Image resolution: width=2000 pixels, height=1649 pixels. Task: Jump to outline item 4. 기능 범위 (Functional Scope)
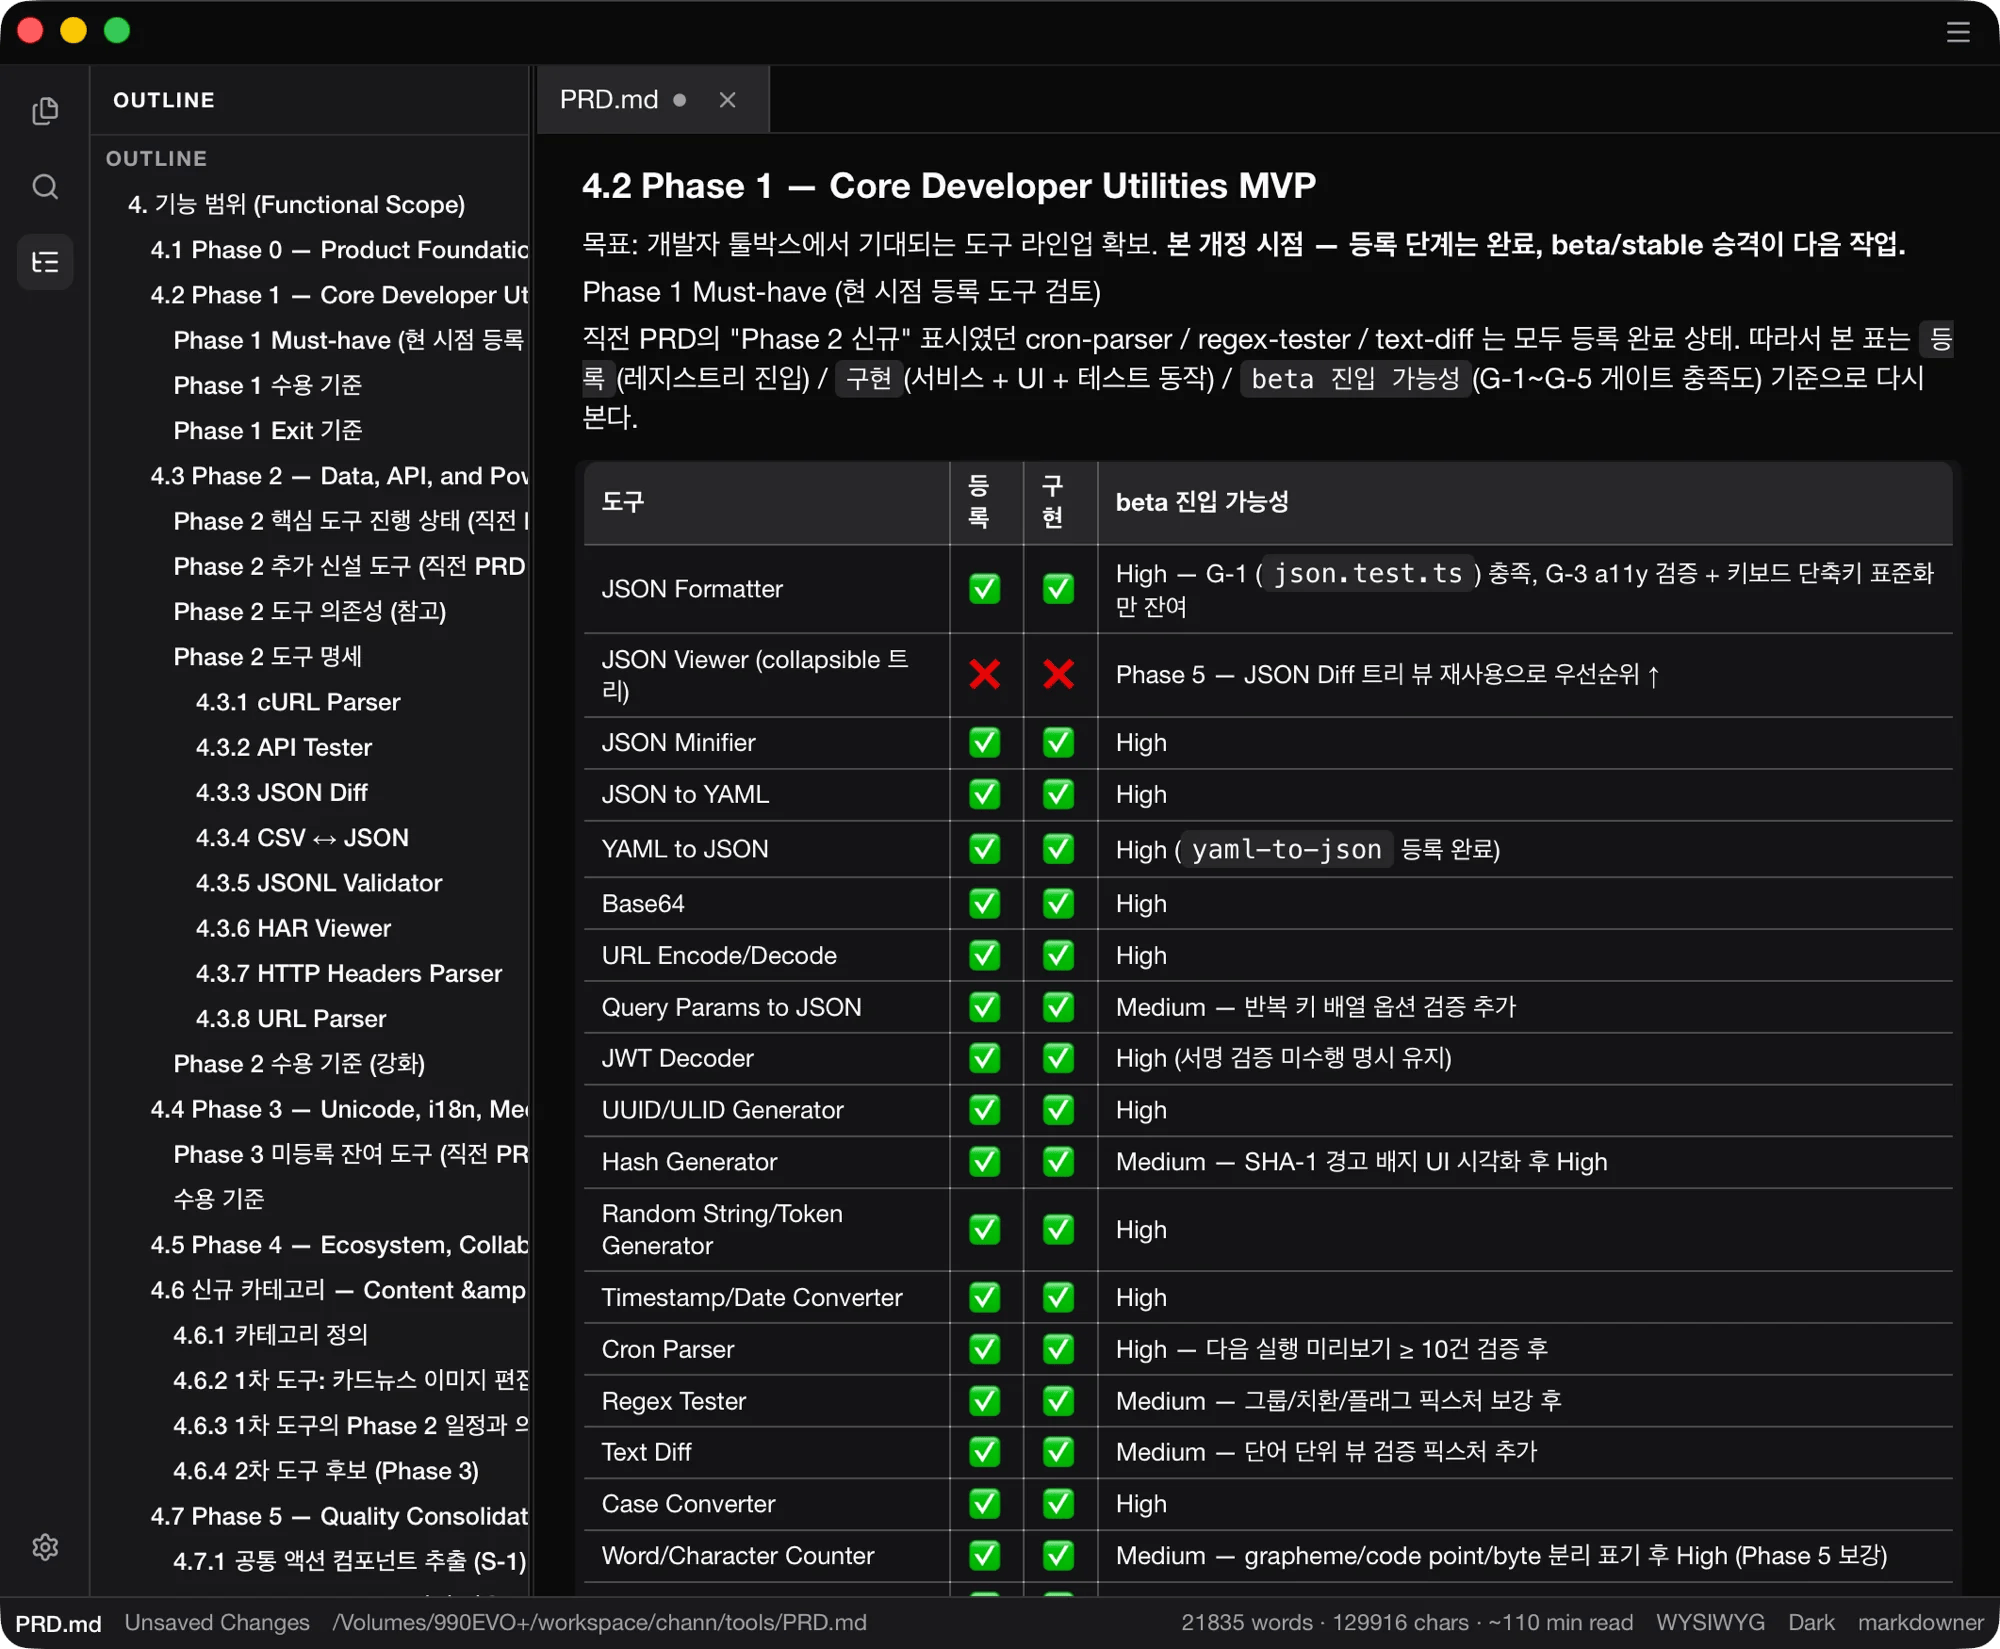tap(296, 204)
